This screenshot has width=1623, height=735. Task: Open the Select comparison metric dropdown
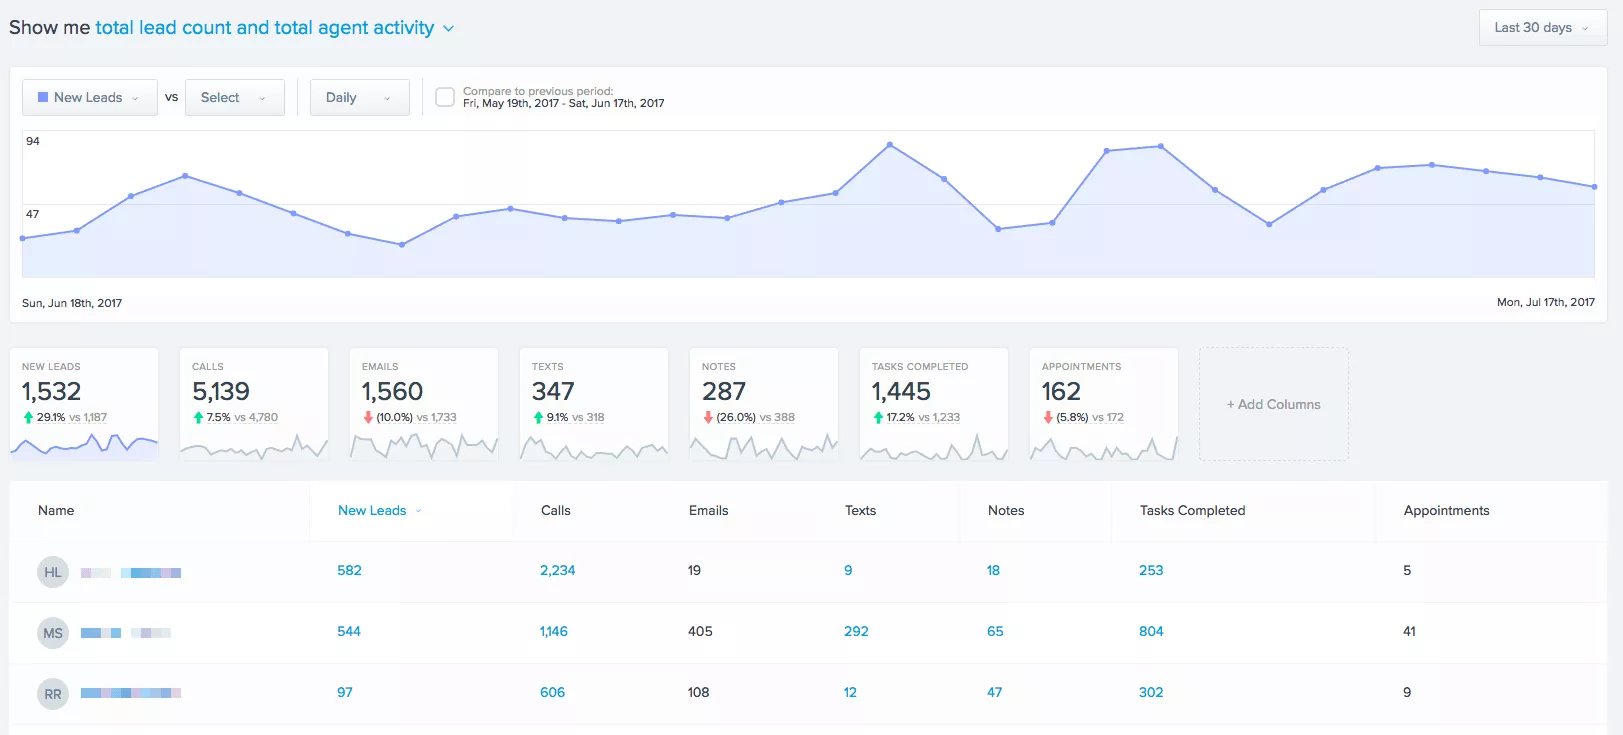[x=234, y=97]
